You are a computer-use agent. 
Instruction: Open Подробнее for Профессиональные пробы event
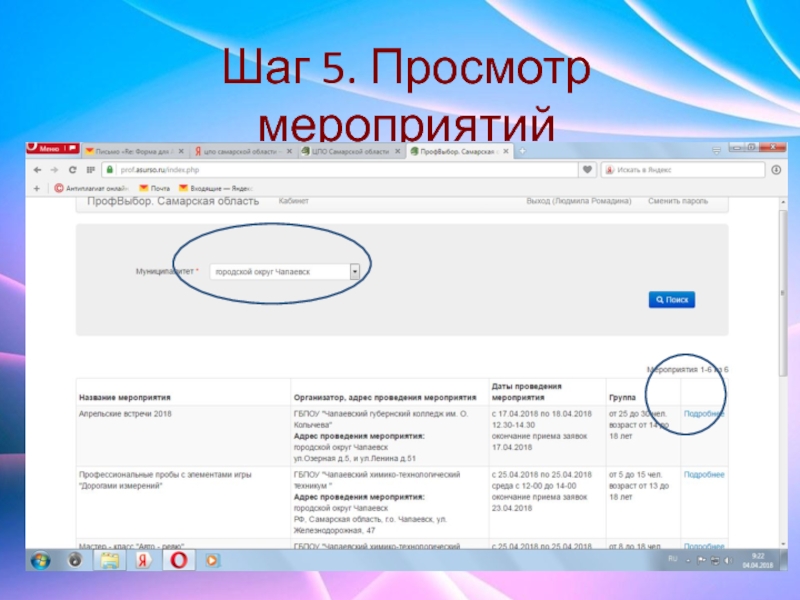703,474
